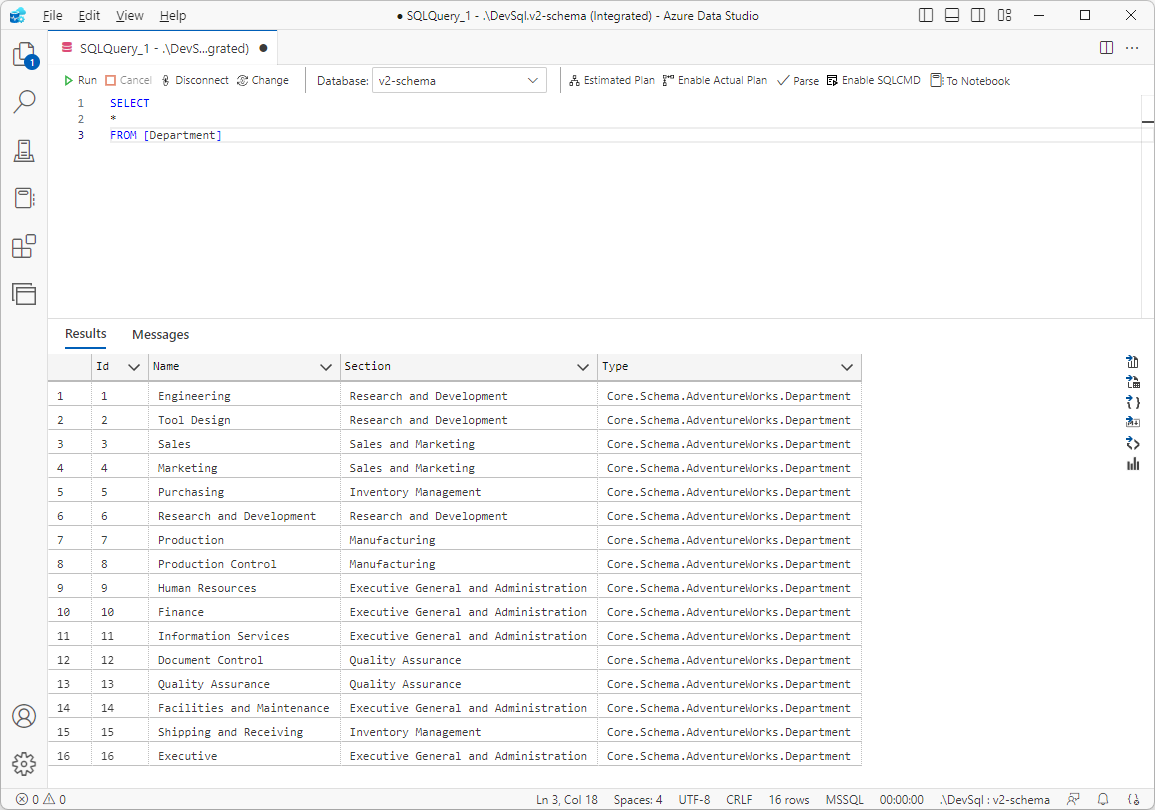The width and height of the screenshot is (1155, 810).
Task: Toggle the secondary side bar
Action: pos(978,15)
